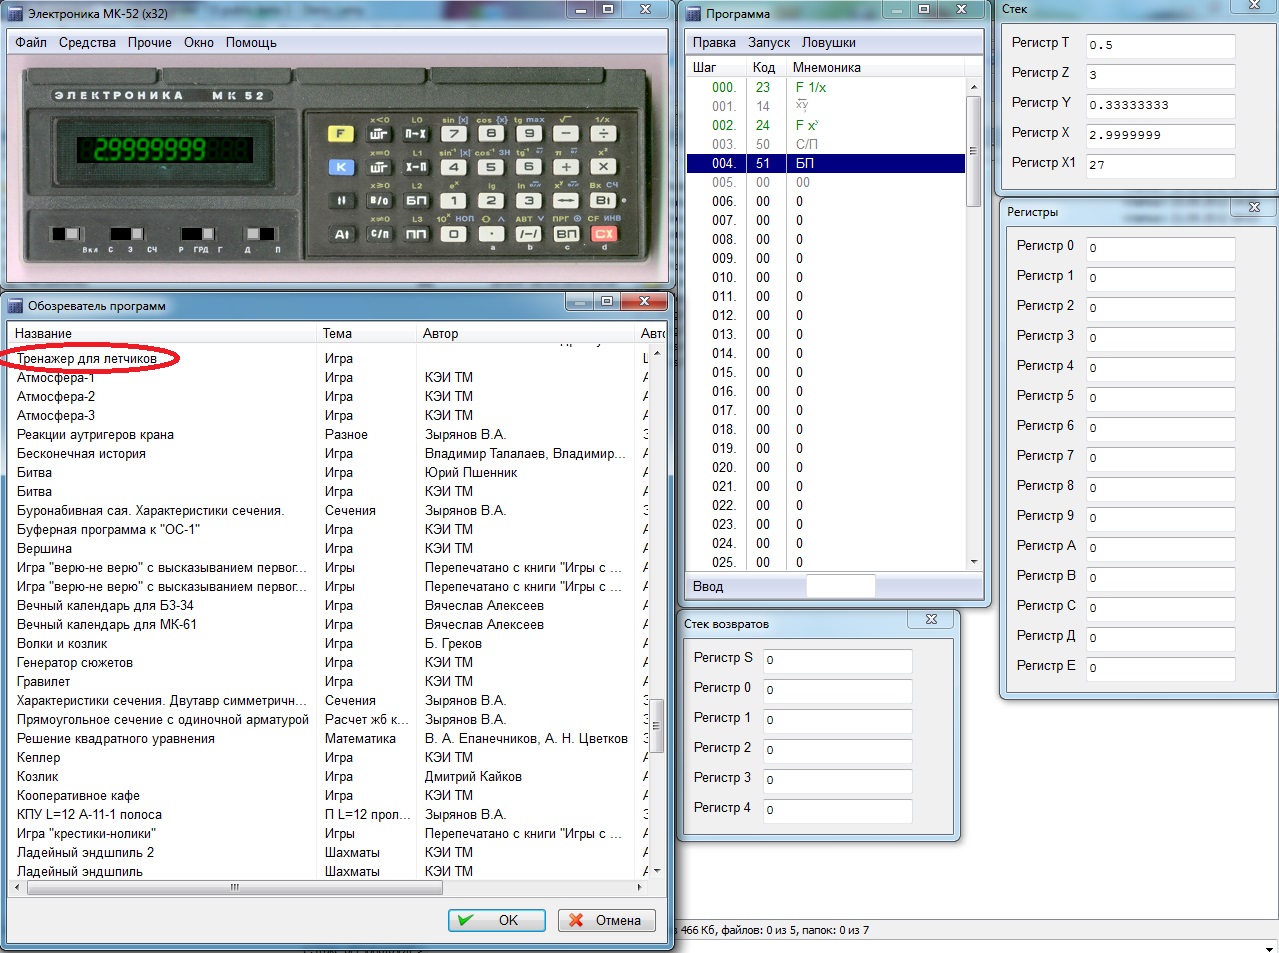Click the Отмена cancel button

(607, 920)
